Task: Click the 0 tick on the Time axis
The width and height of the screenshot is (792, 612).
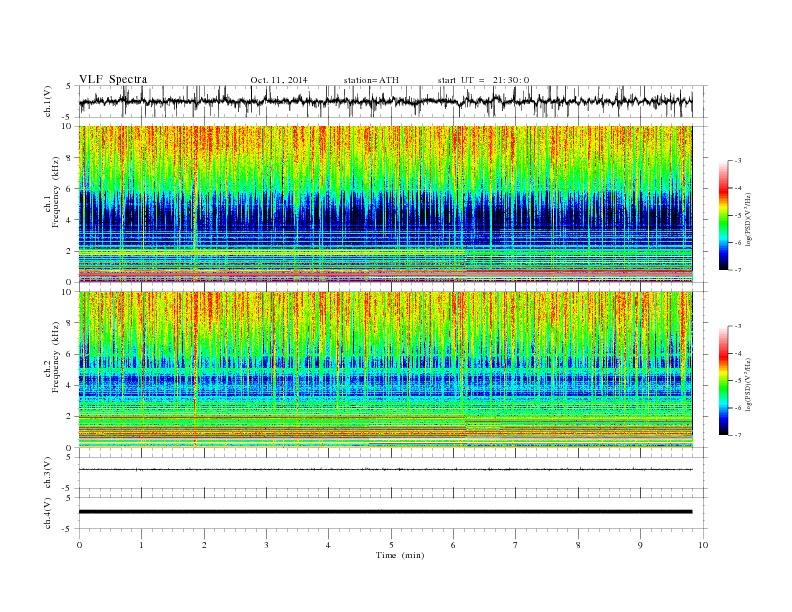Action: click(79, 545)
